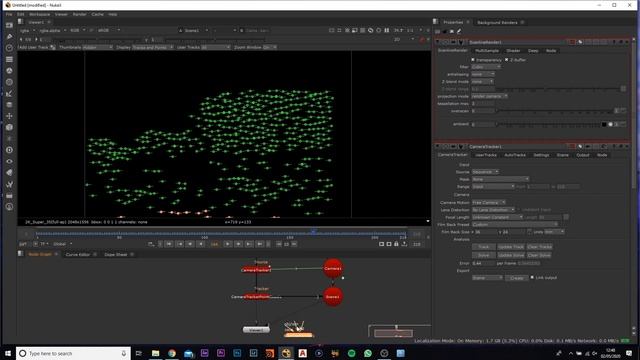Click the Track button
This screenshot has height=360, width=640.
[x=484, y=247]
